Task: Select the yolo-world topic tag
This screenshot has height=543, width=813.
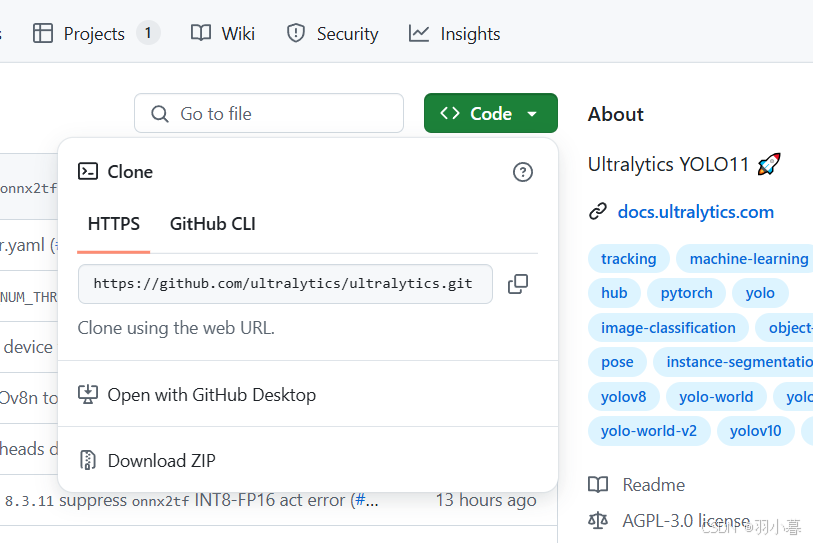Action: point(716,397)
